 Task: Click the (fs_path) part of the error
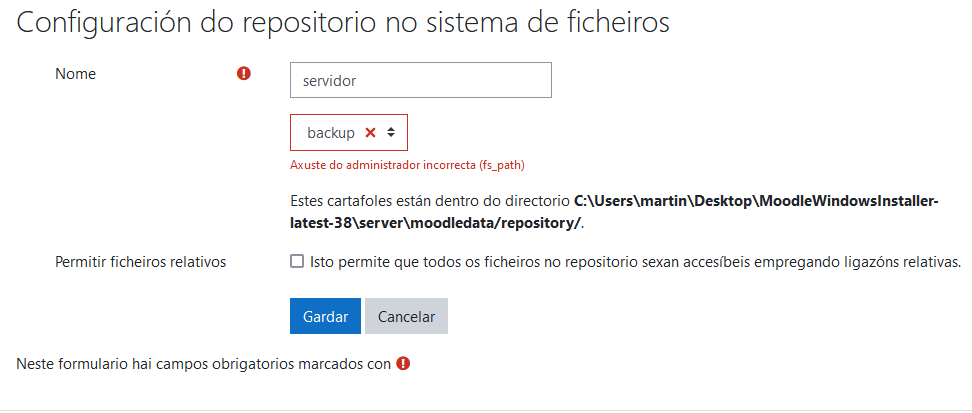pyautogui.click(x=503, y=165)
